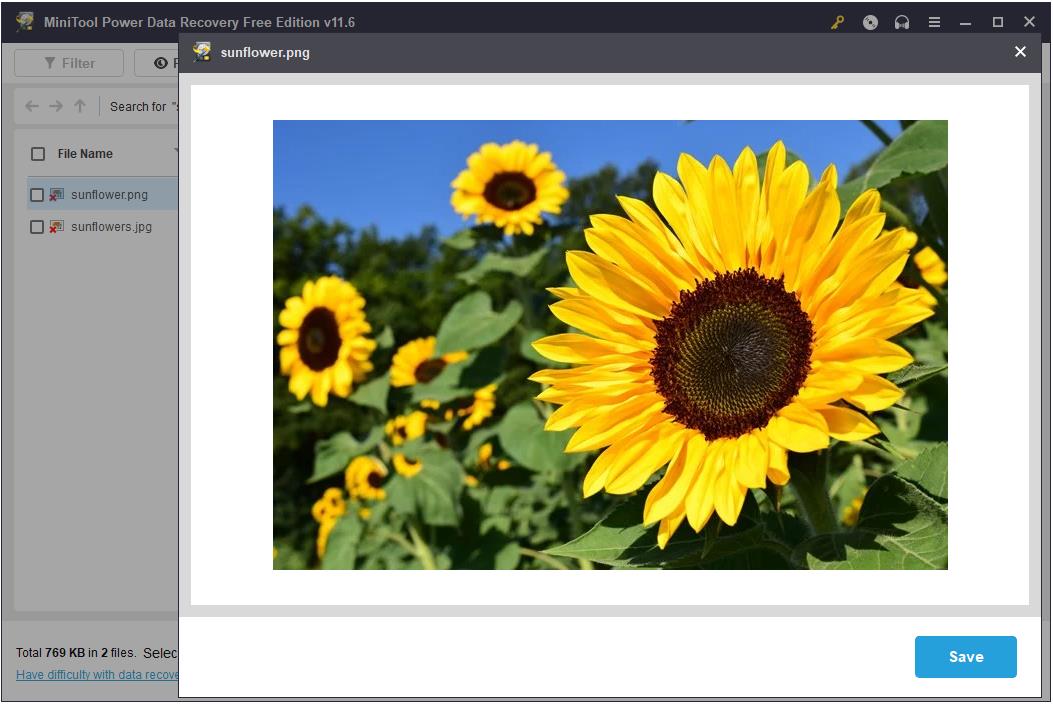1053x704 pixels.
Task: Tick the checkbox next to sunflowers.jpg
Action: coord(37,227)
